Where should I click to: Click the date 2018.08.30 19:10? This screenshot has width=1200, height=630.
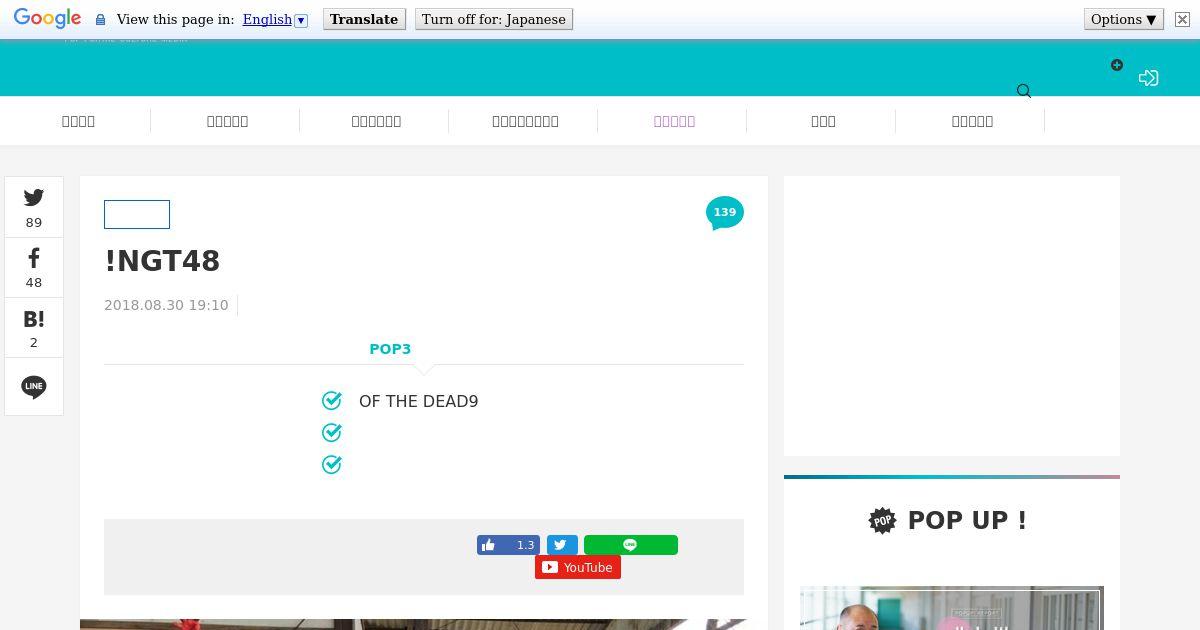point(166,305)
